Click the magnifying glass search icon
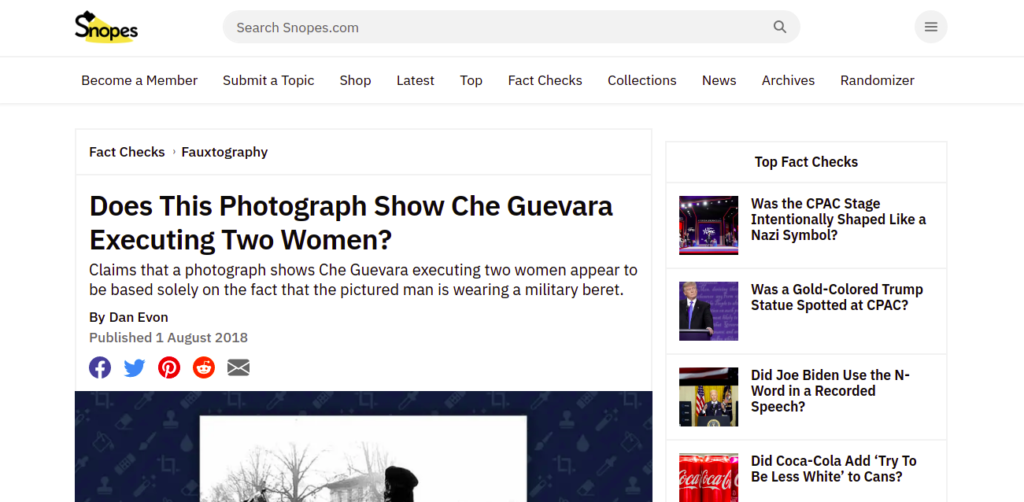Screen dimensions: 1024x502 780,27
